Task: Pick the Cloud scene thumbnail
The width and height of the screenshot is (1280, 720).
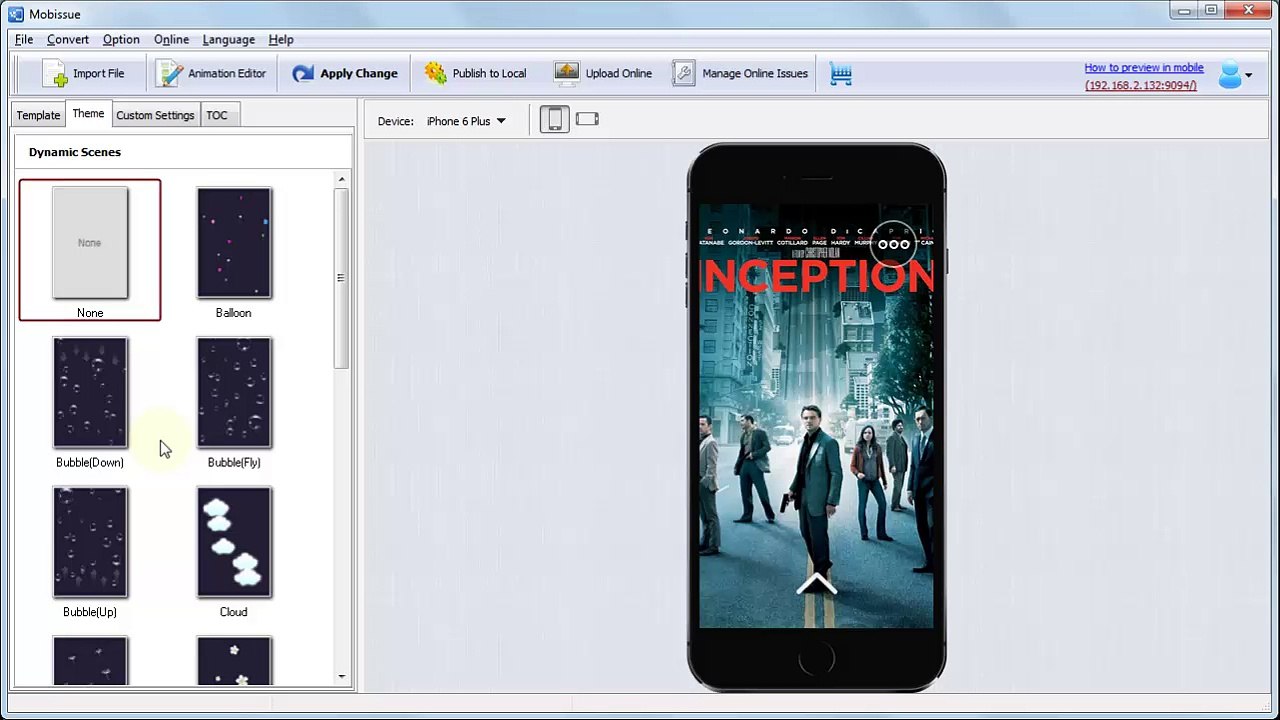Action: click(234, 542)
